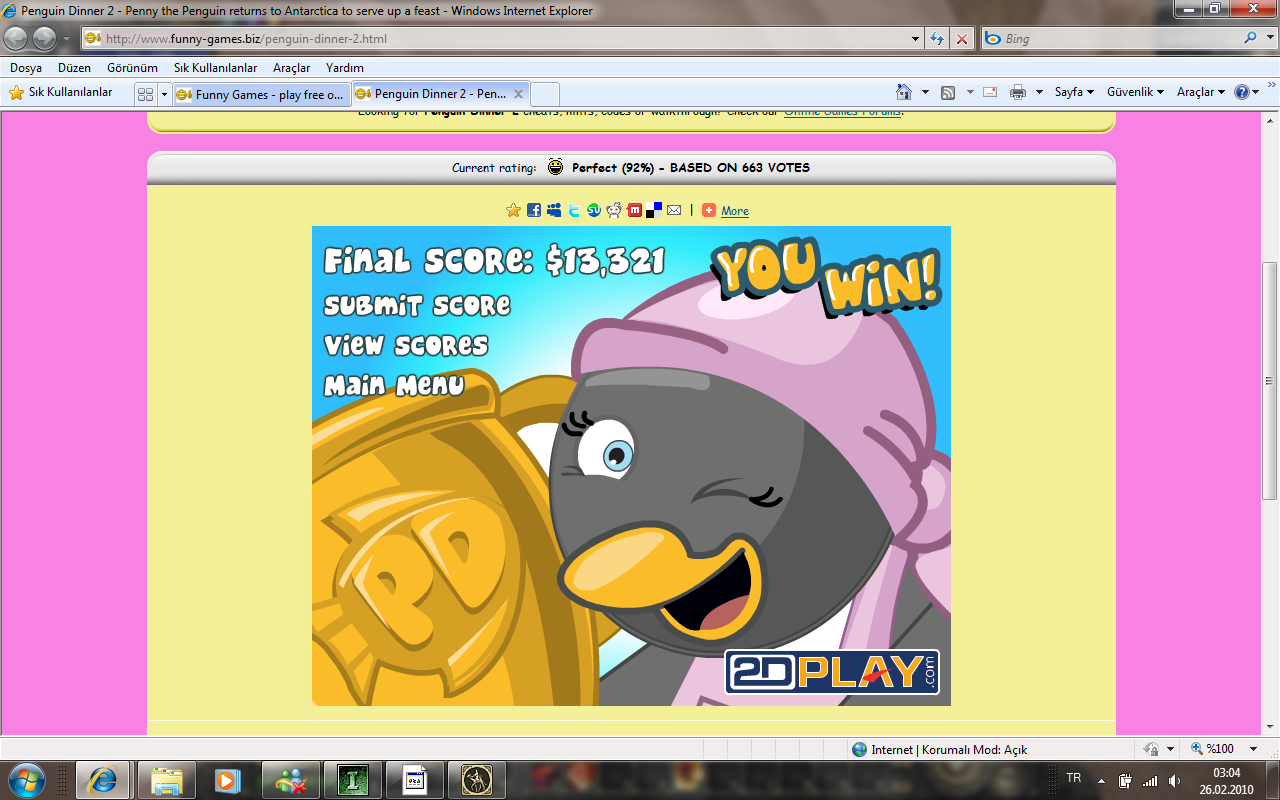
Task: Return to the game's Main Menu
Action: coord(394,385)
